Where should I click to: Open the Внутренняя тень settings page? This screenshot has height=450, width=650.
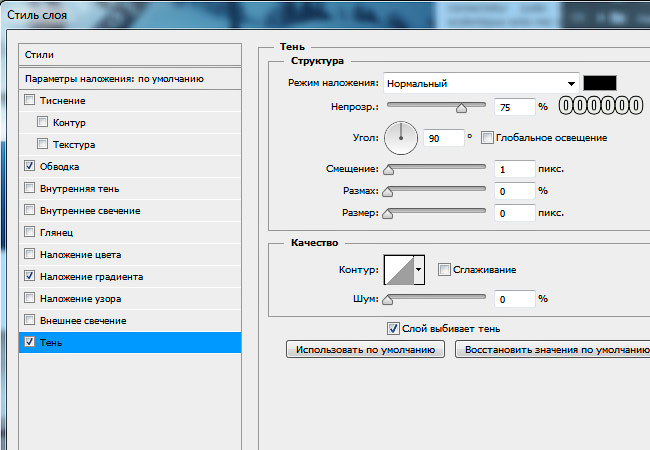(80, 189)
